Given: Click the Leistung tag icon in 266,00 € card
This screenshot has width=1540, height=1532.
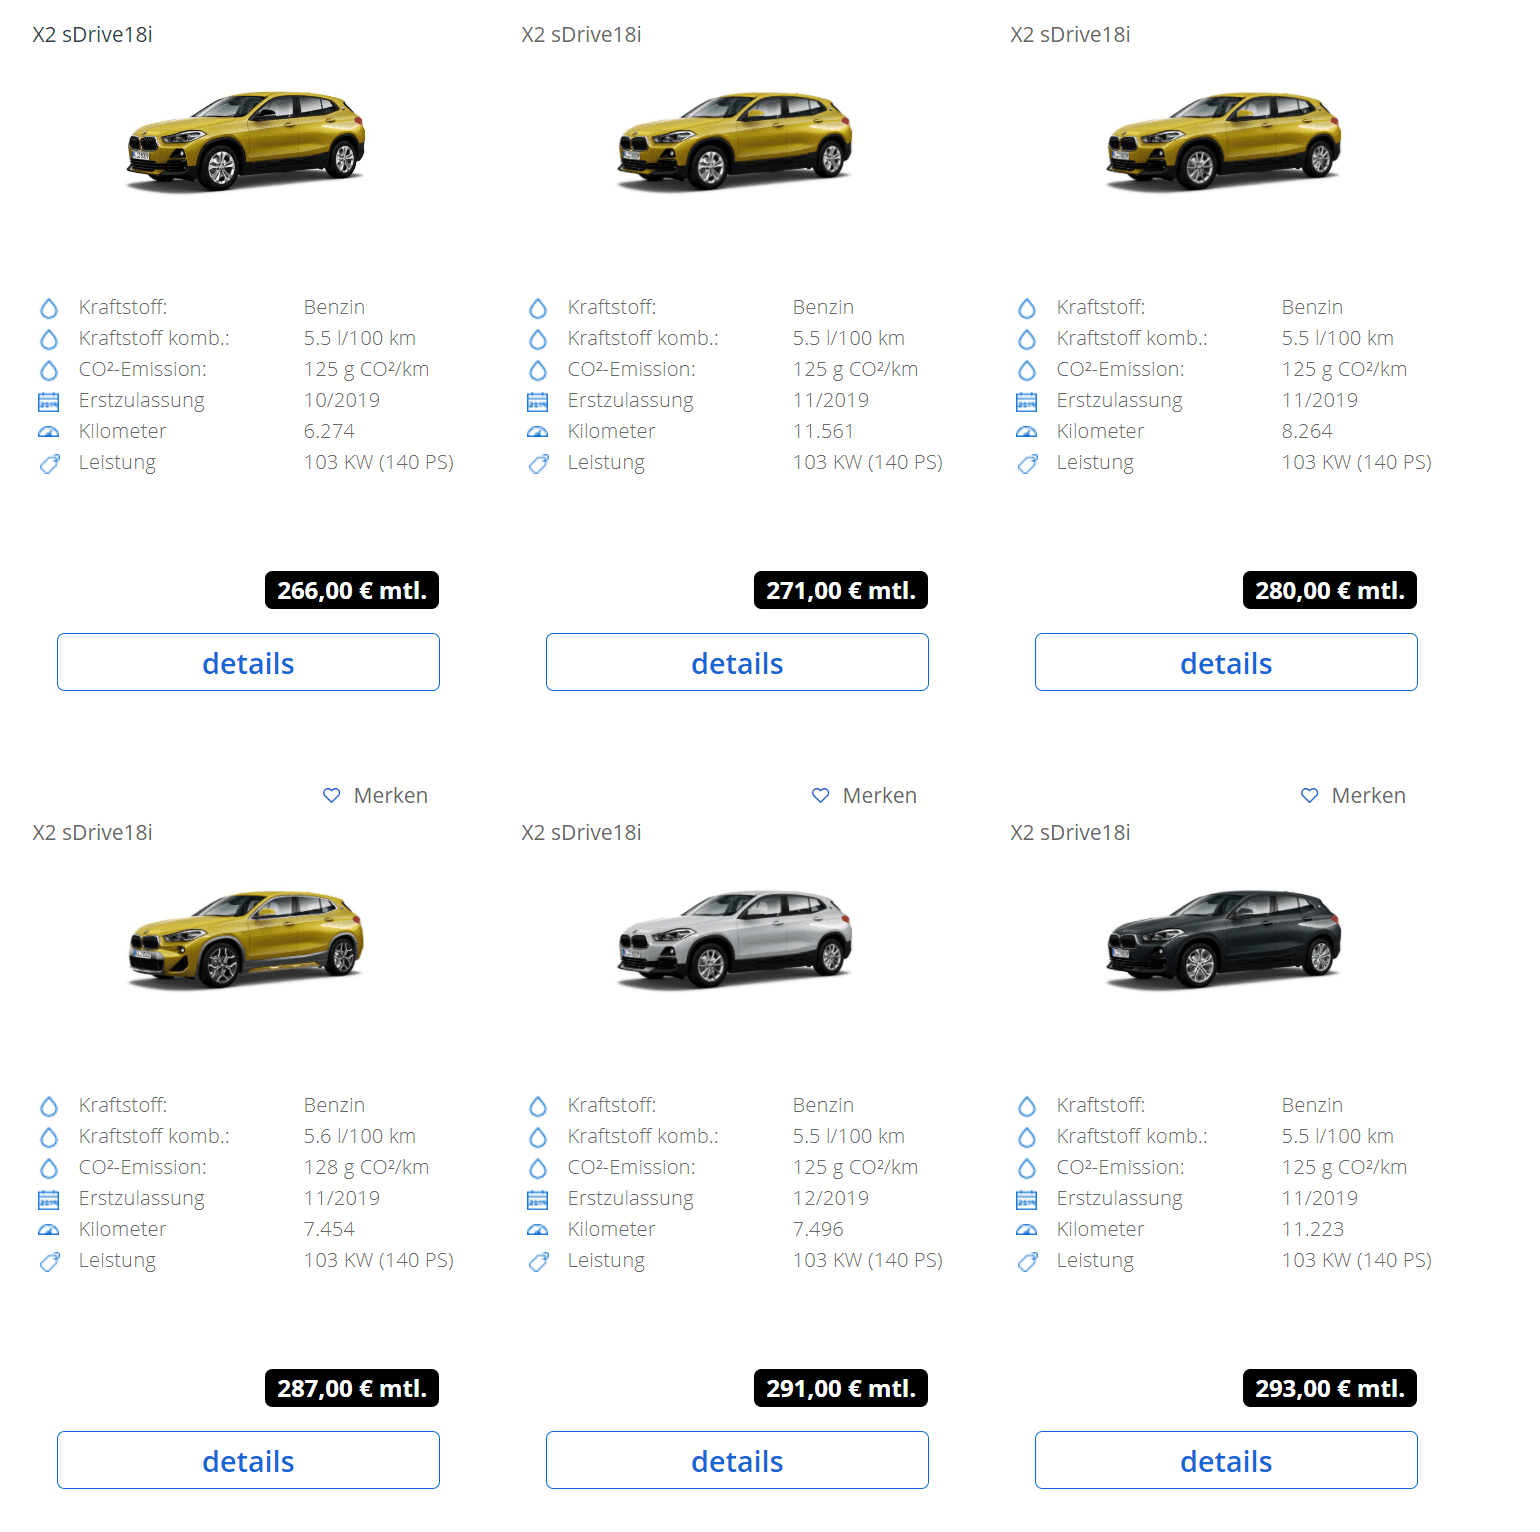Looking at the screenshot, I should tap(49, 464).
